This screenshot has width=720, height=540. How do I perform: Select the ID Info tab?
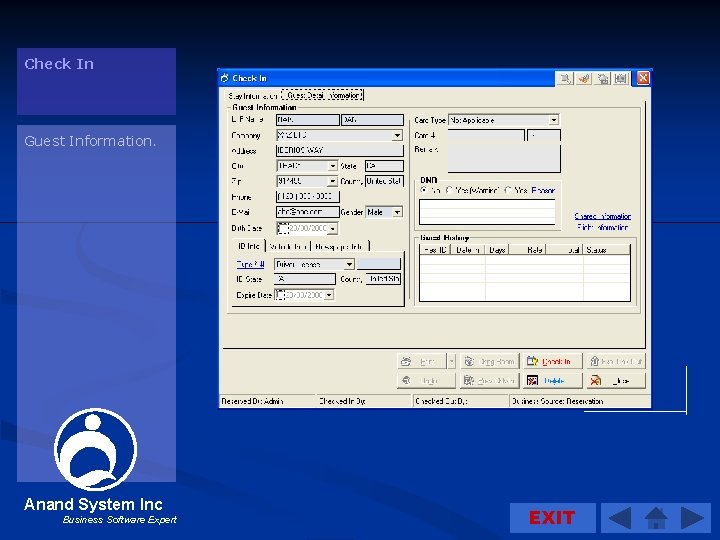[249, 246]
